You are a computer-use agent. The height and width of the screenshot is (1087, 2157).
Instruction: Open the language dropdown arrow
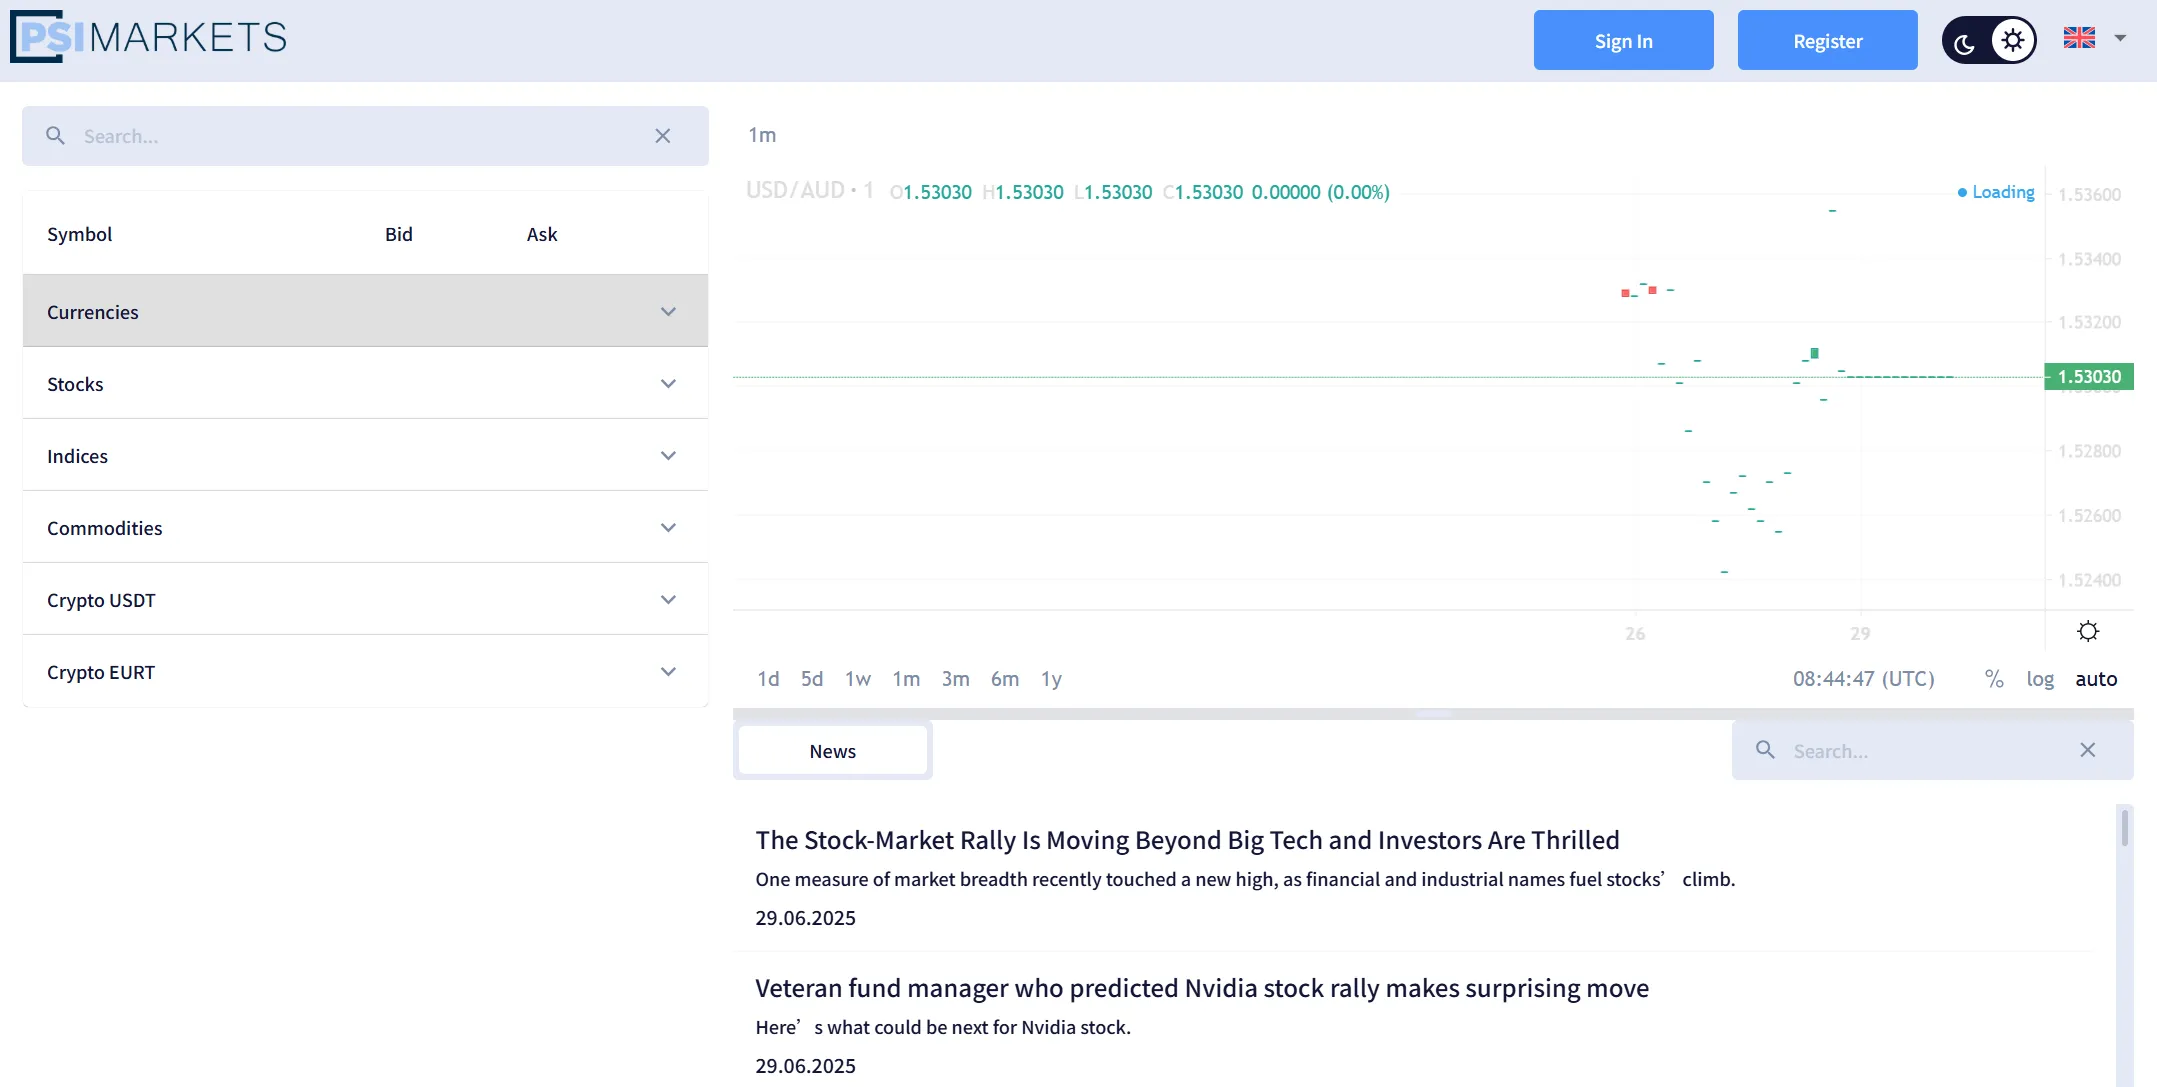2120,38
